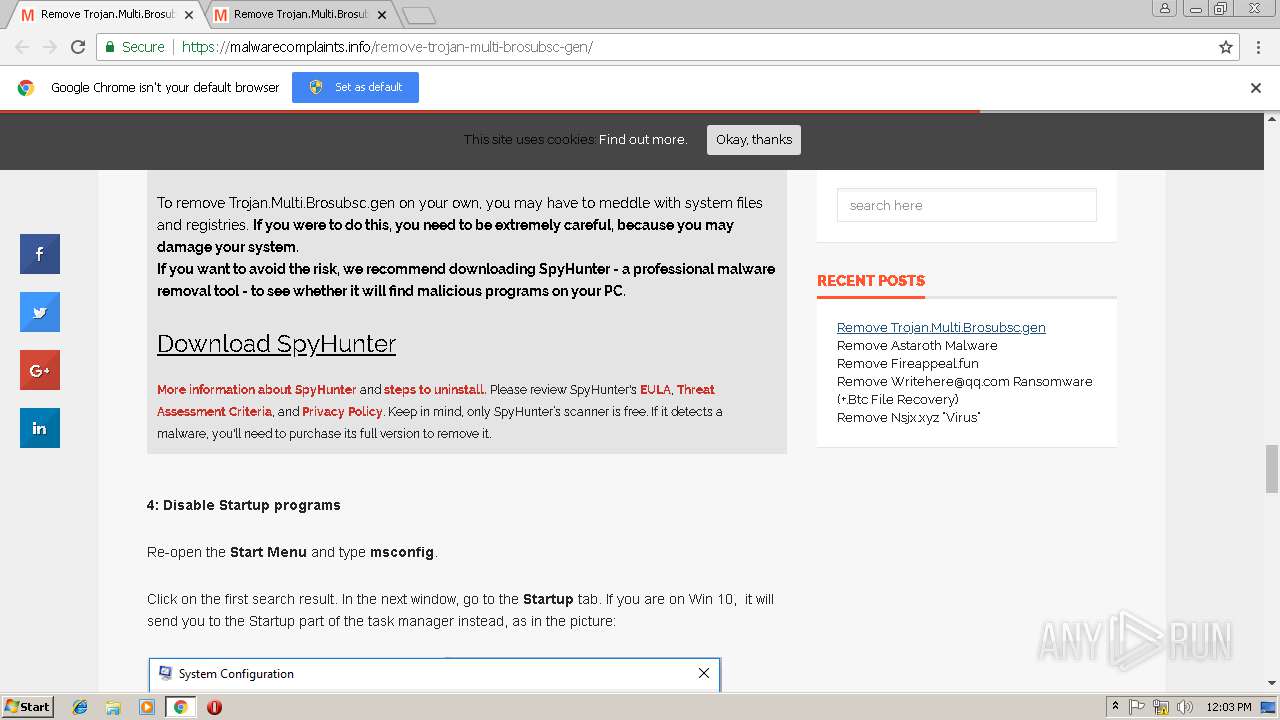
Task: Click the vertical scrollbar thumb
Action: 1272,469
